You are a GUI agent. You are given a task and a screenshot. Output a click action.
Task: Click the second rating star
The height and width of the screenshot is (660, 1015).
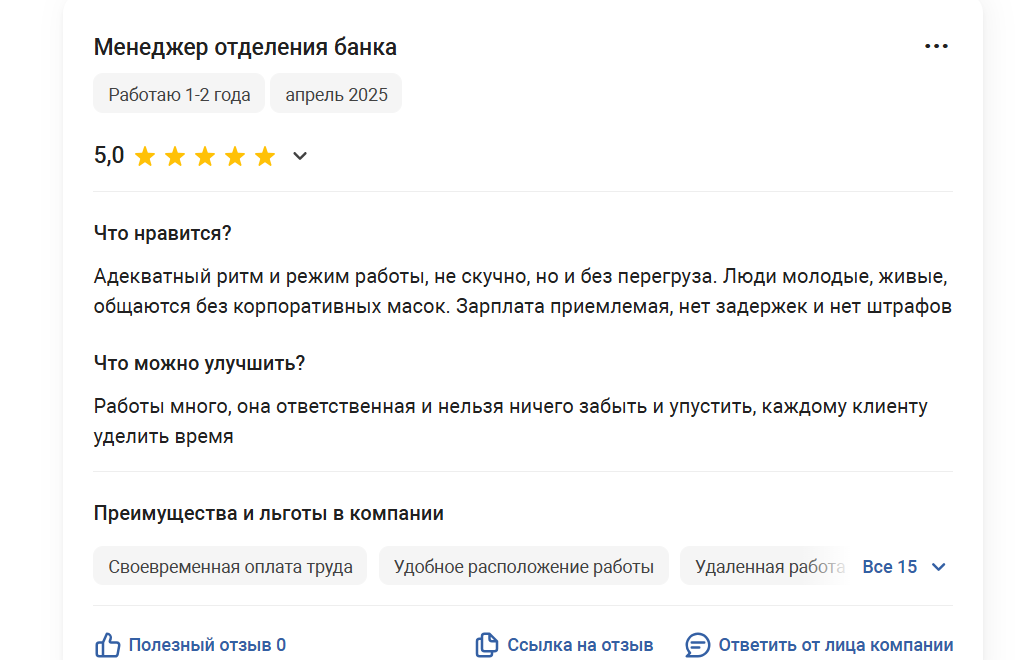coord(175,156)
